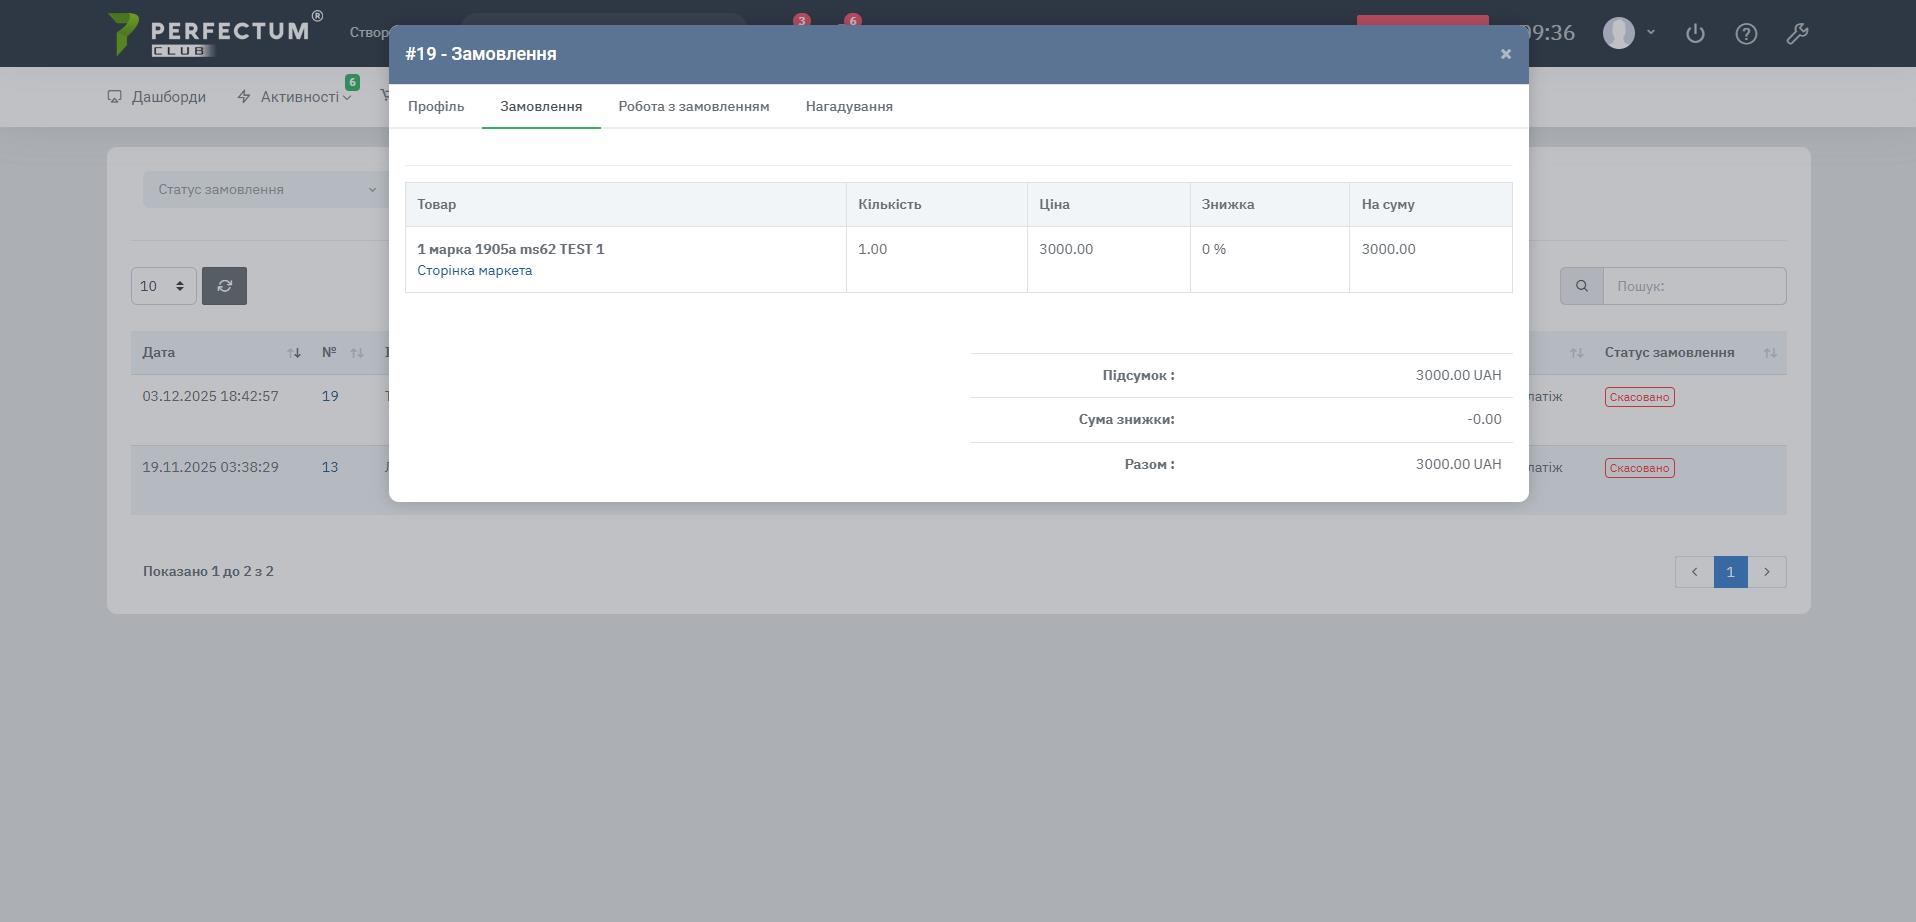
Task: Close the #19 order dialog
Action: click(x=1505, y=54)
